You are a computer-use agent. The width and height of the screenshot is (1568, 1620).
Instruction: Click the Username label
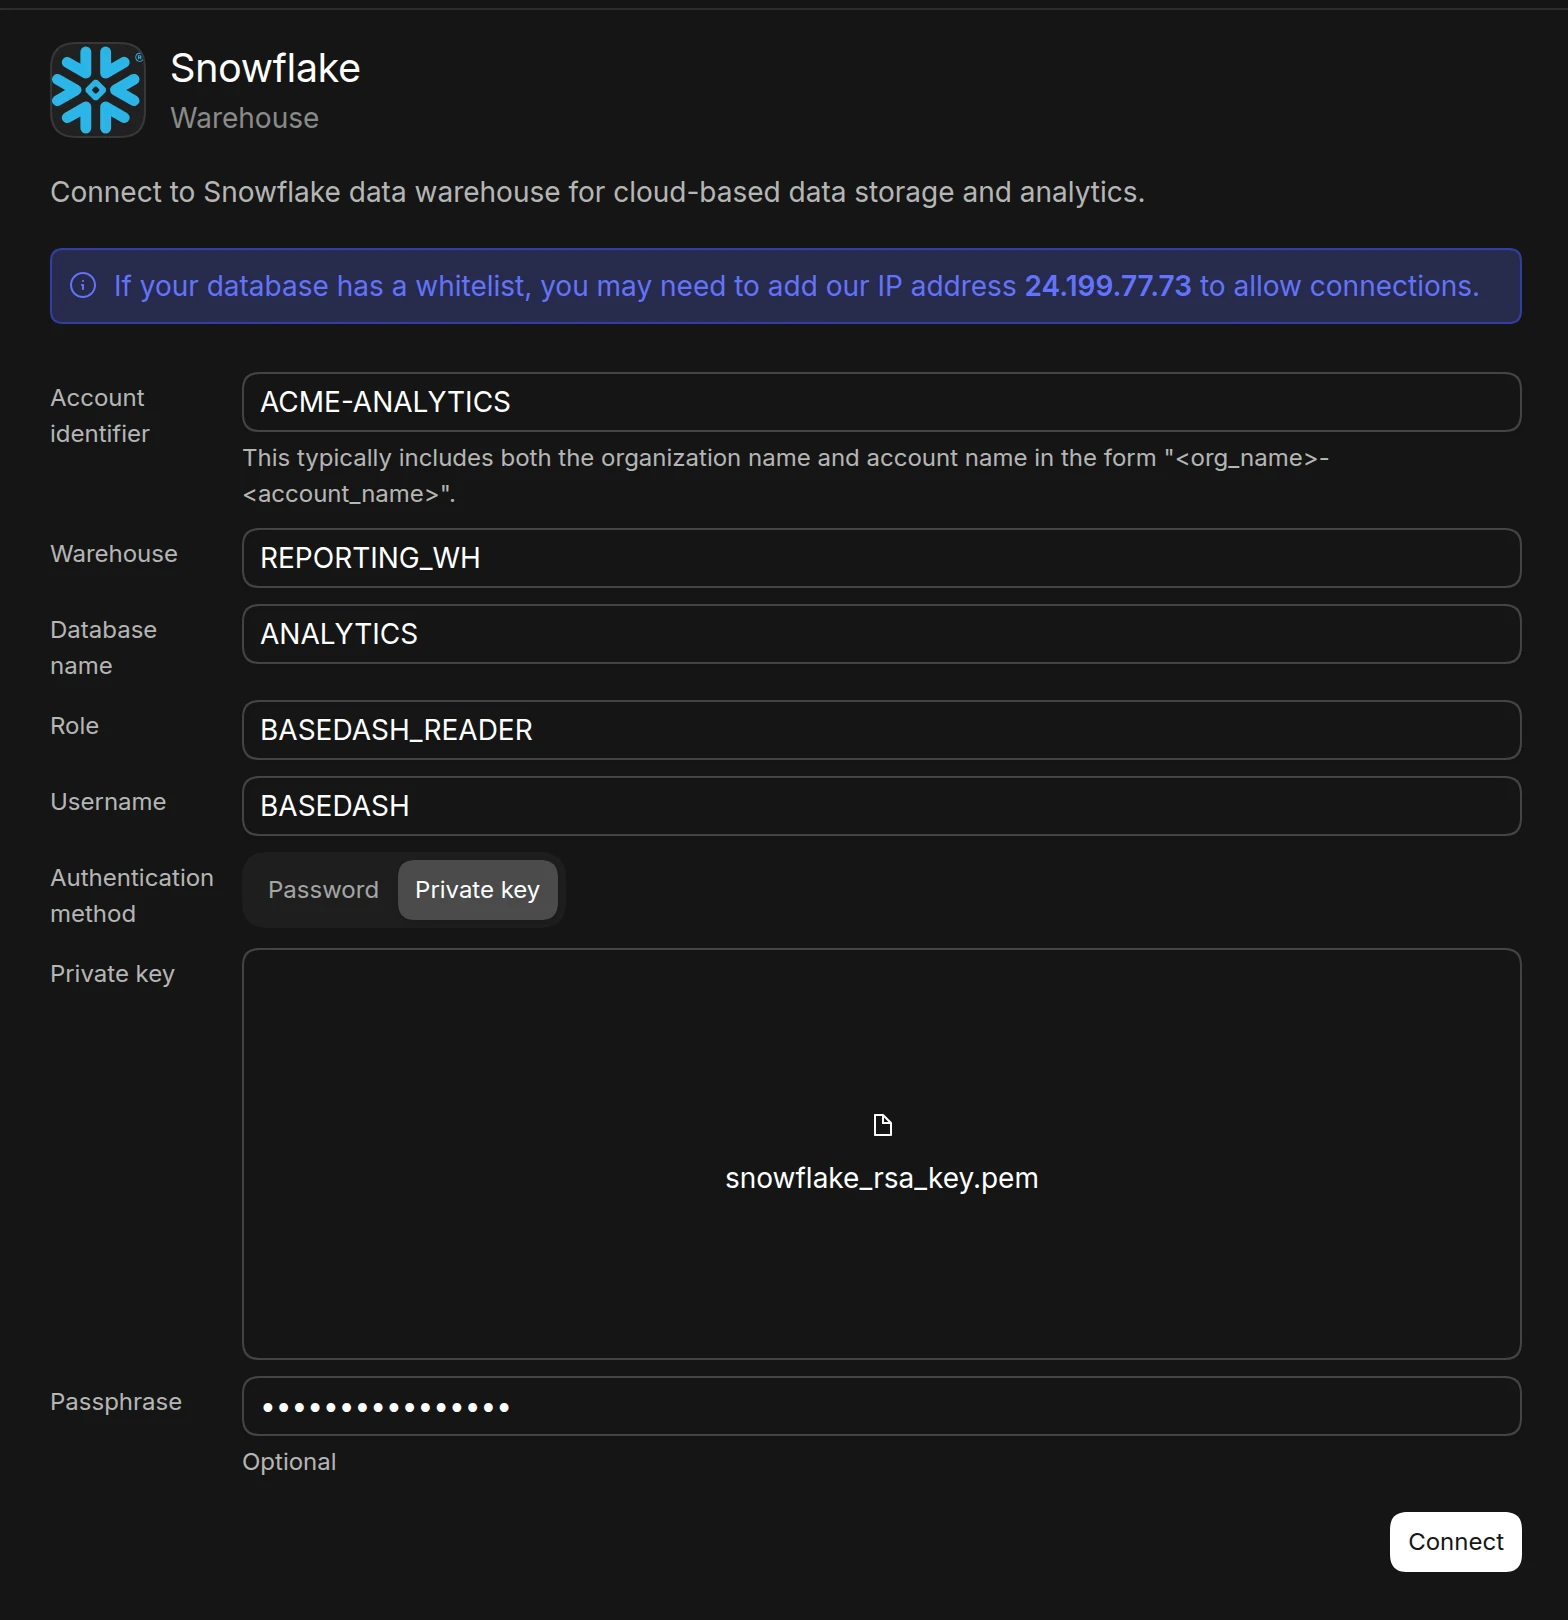coord(108,802)
